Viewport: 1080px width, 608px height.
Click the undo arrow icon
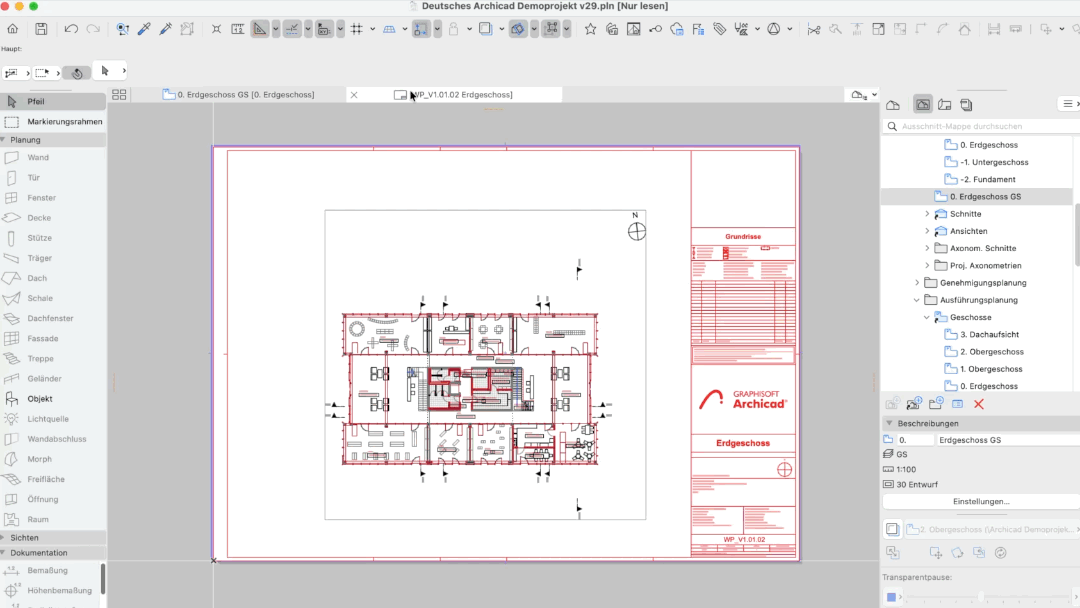click(x=71, y=29)
